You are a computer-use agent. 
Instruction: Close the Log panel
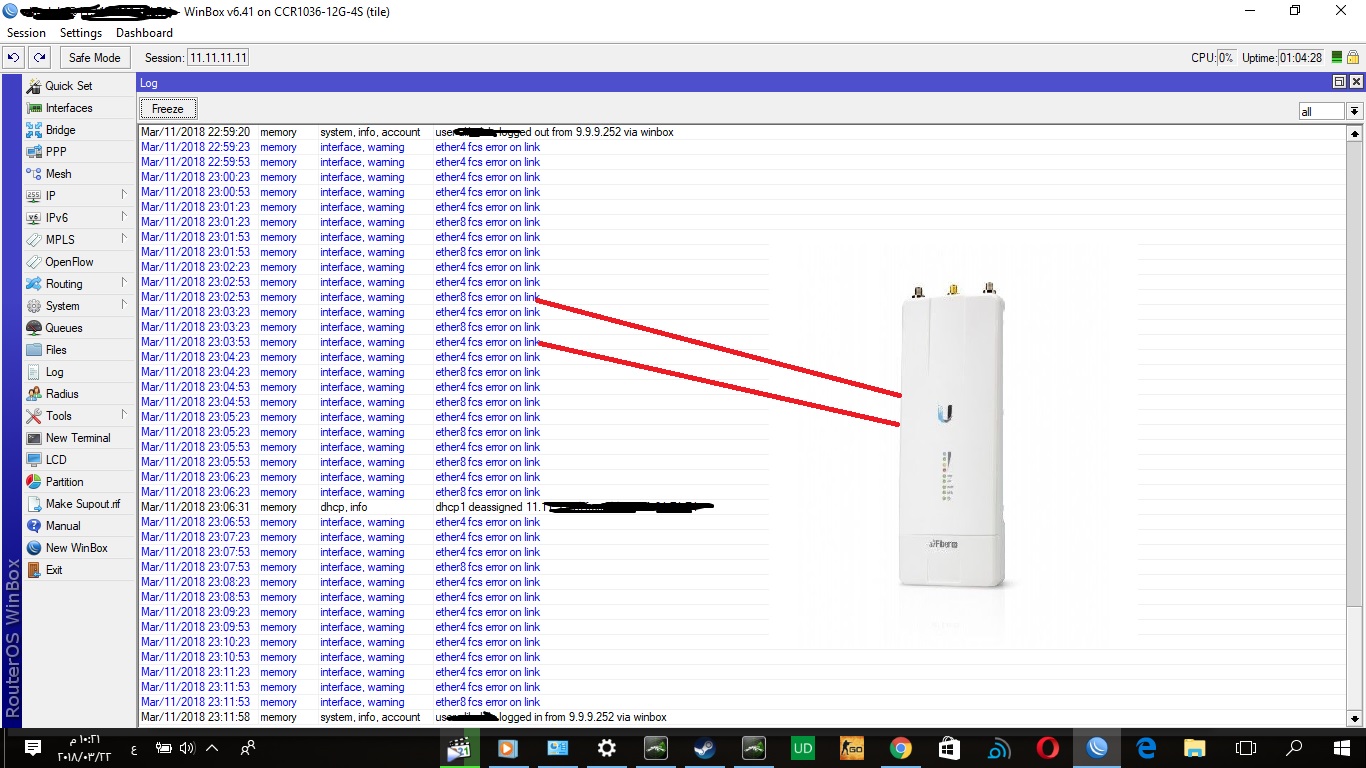[x=1356, y=82]
